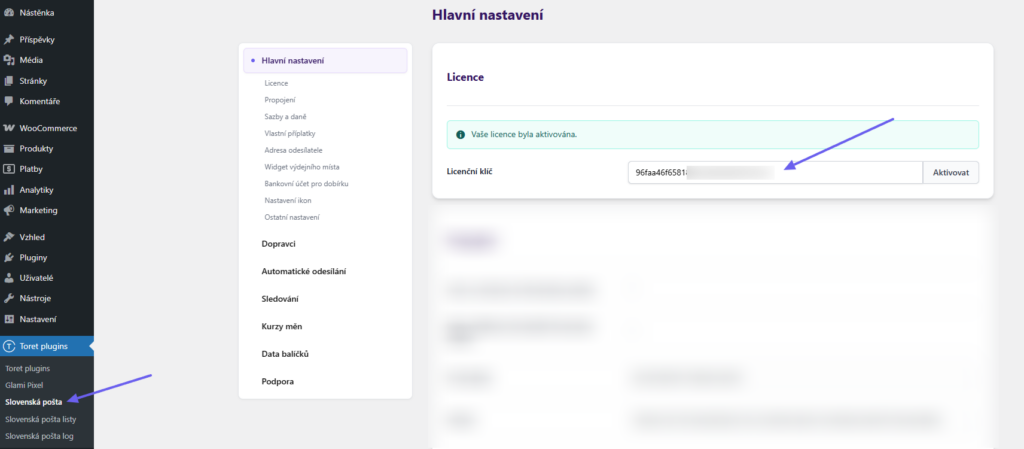Click the Marketing megaphone icon
This screenshot has height=449, width=1024.
9,210
